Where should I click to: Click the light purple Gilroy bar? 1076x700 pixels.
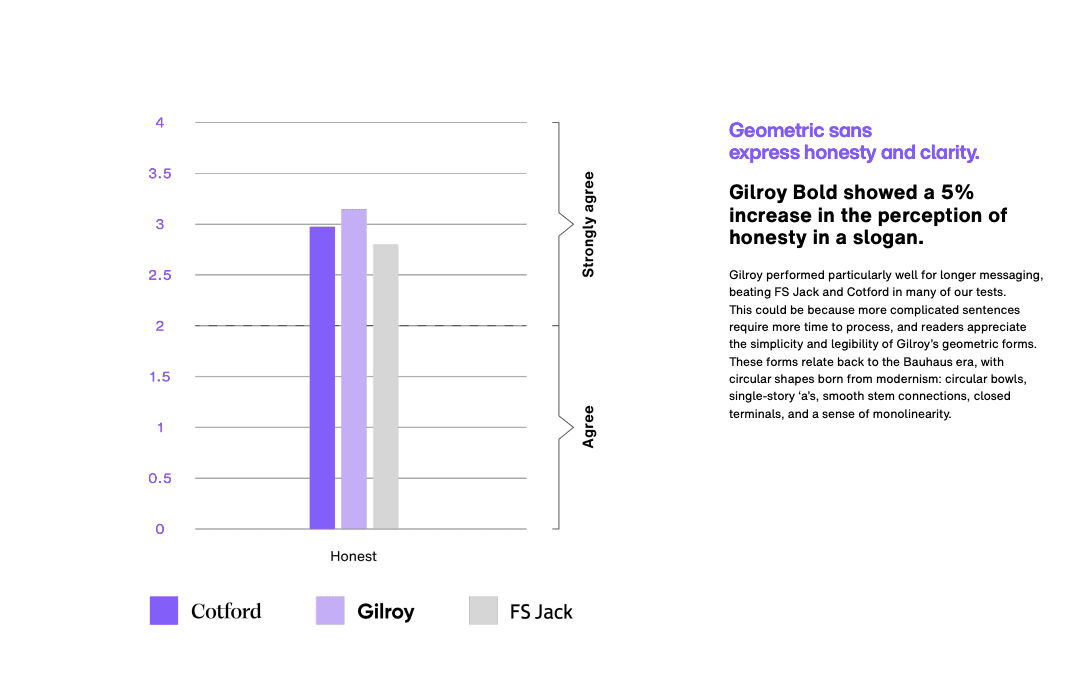(354, 369)
